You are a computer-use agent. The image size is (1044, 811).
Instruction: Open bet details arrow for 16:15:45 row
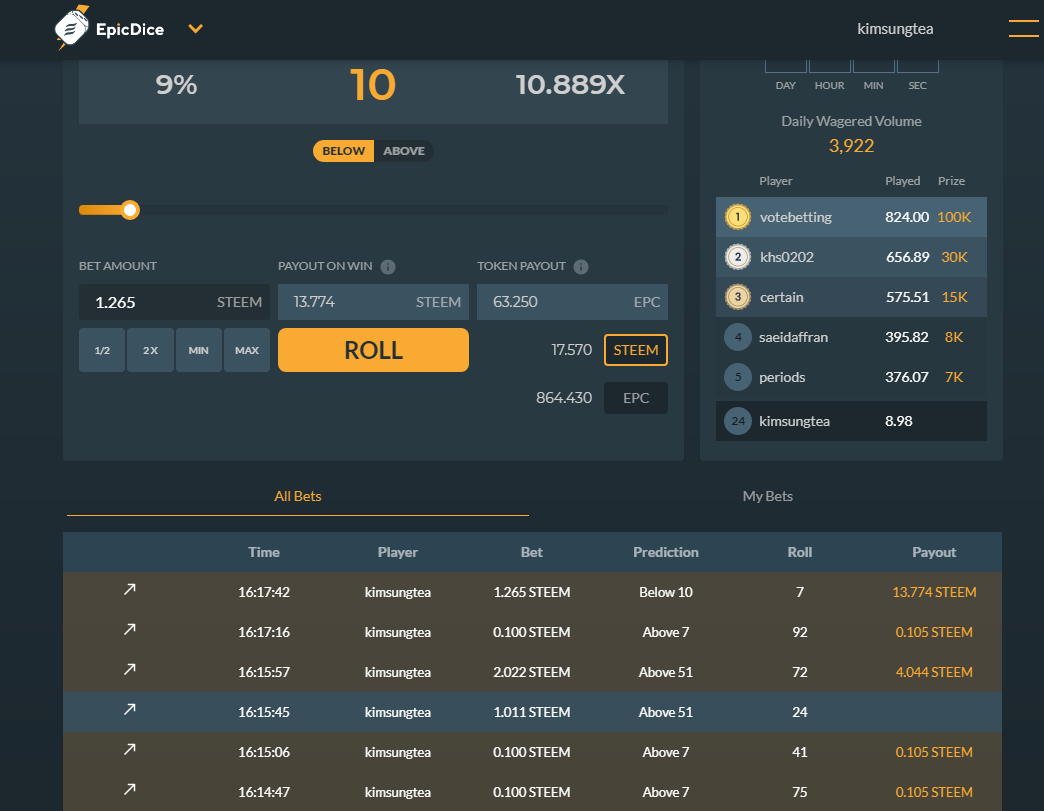tap(130, 709)
